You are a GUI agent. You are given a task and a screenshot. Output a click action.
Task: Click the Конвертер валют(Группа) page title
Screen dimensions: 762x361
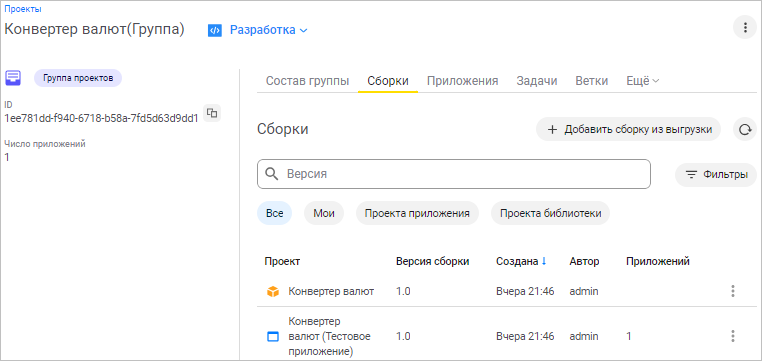[x=94, y=29]
